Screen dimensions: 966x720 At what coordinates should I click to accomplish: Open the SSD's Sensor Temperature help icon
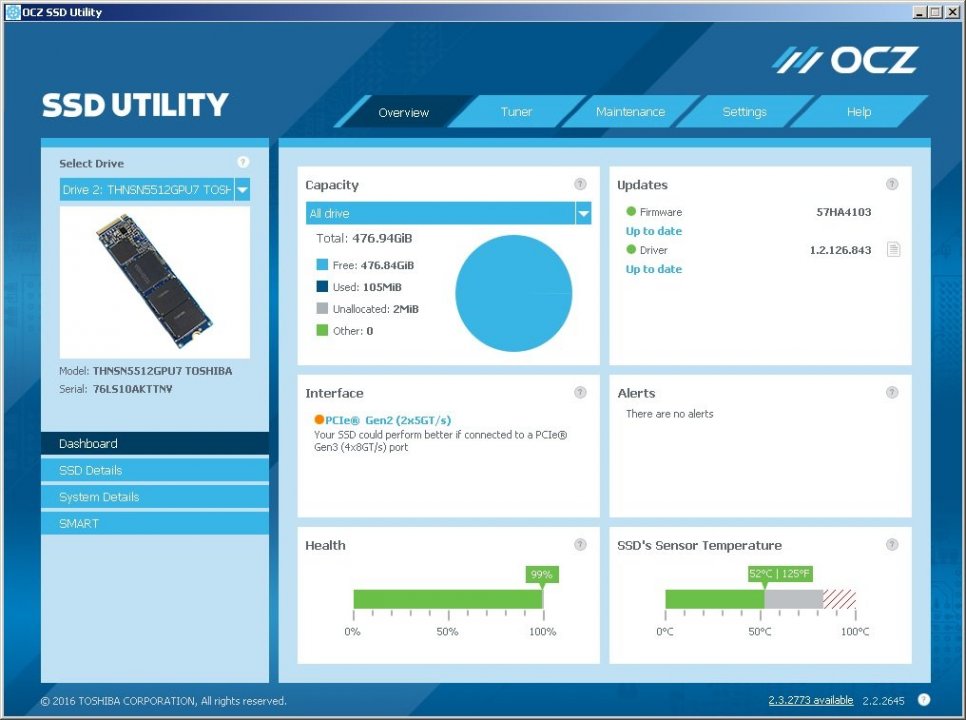pos(891,544)
